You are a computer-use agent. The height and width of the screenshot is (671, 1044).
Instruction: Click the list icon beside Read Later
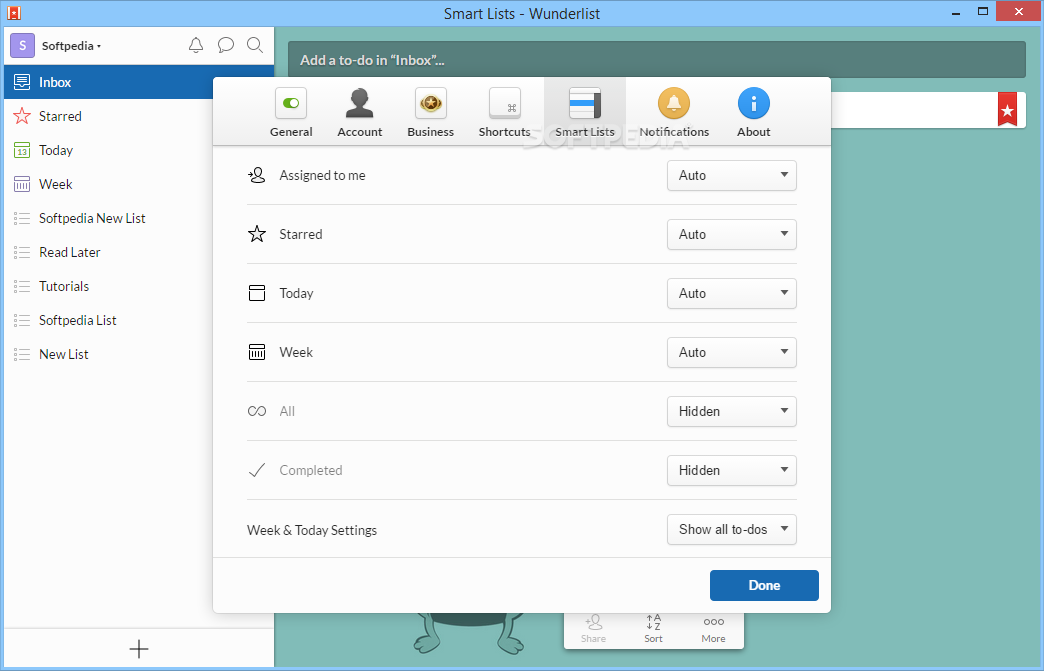click(22, 252)
